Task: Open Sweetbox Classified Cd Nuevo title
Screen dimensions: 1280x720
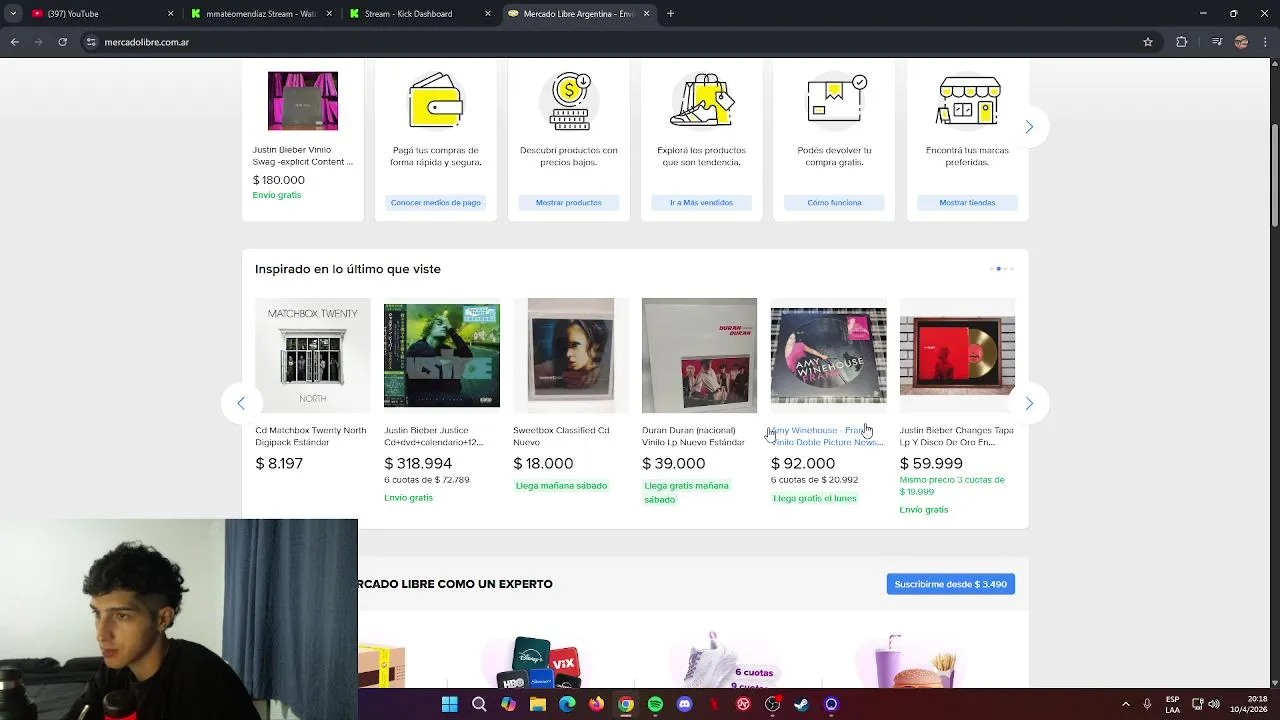Action: pyautogui.click(x=561, y=436)
